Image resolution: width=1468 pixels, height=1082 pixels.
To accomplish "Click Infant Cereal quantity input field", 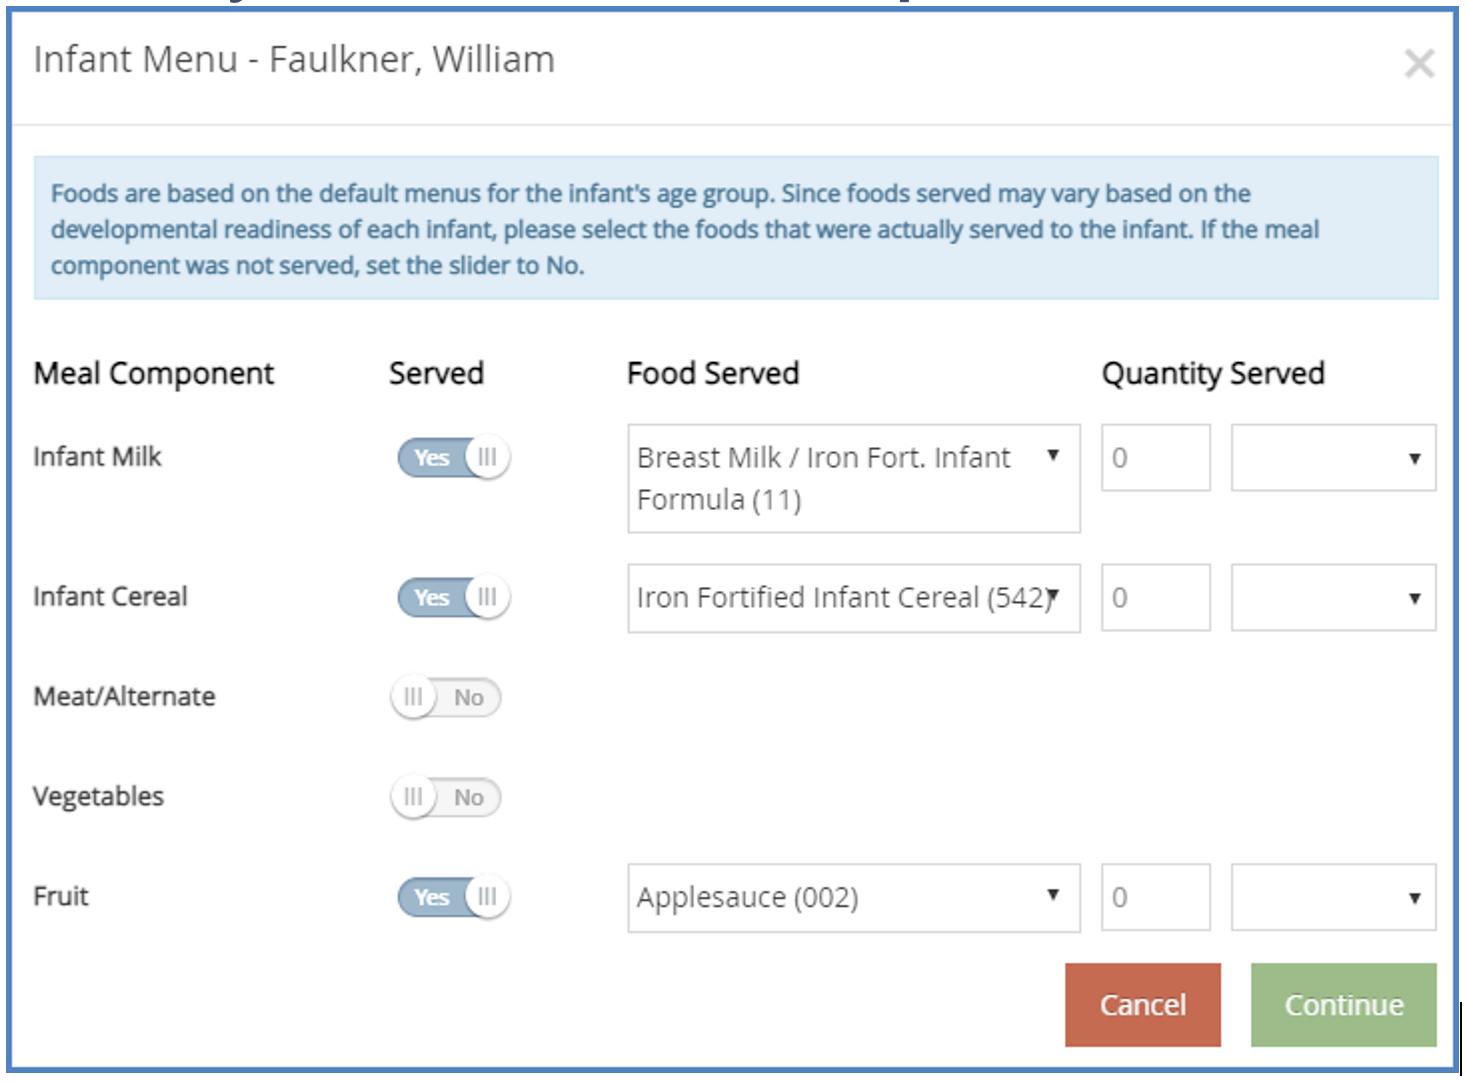I will click(x=1155, y=598).
